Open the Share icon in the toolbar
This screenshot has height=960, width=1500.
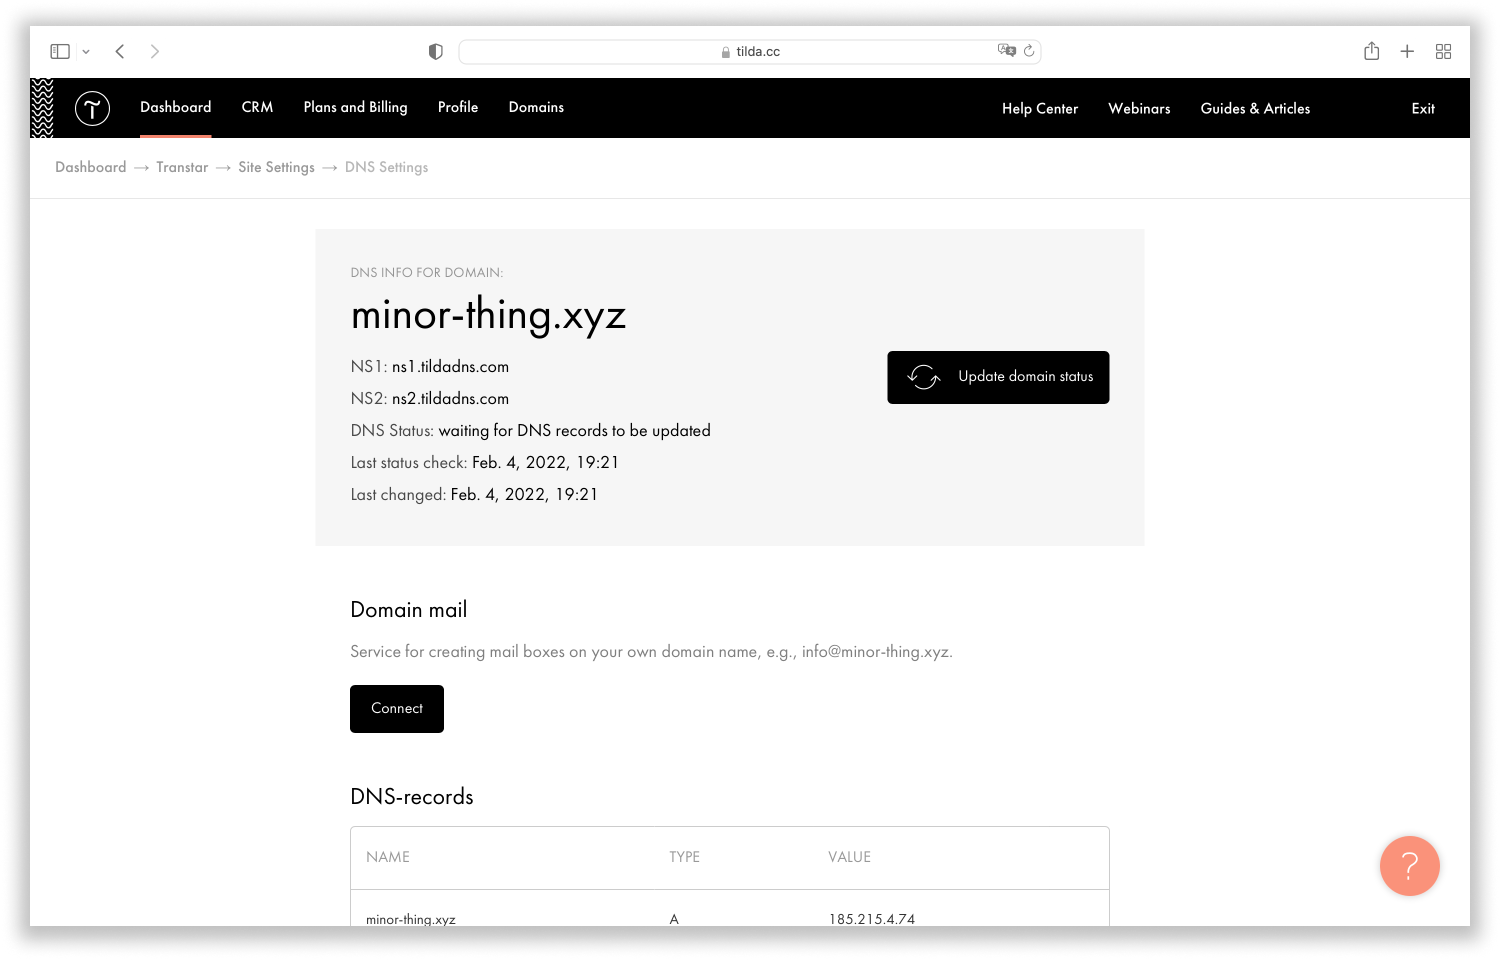(x=1371, y=51)
